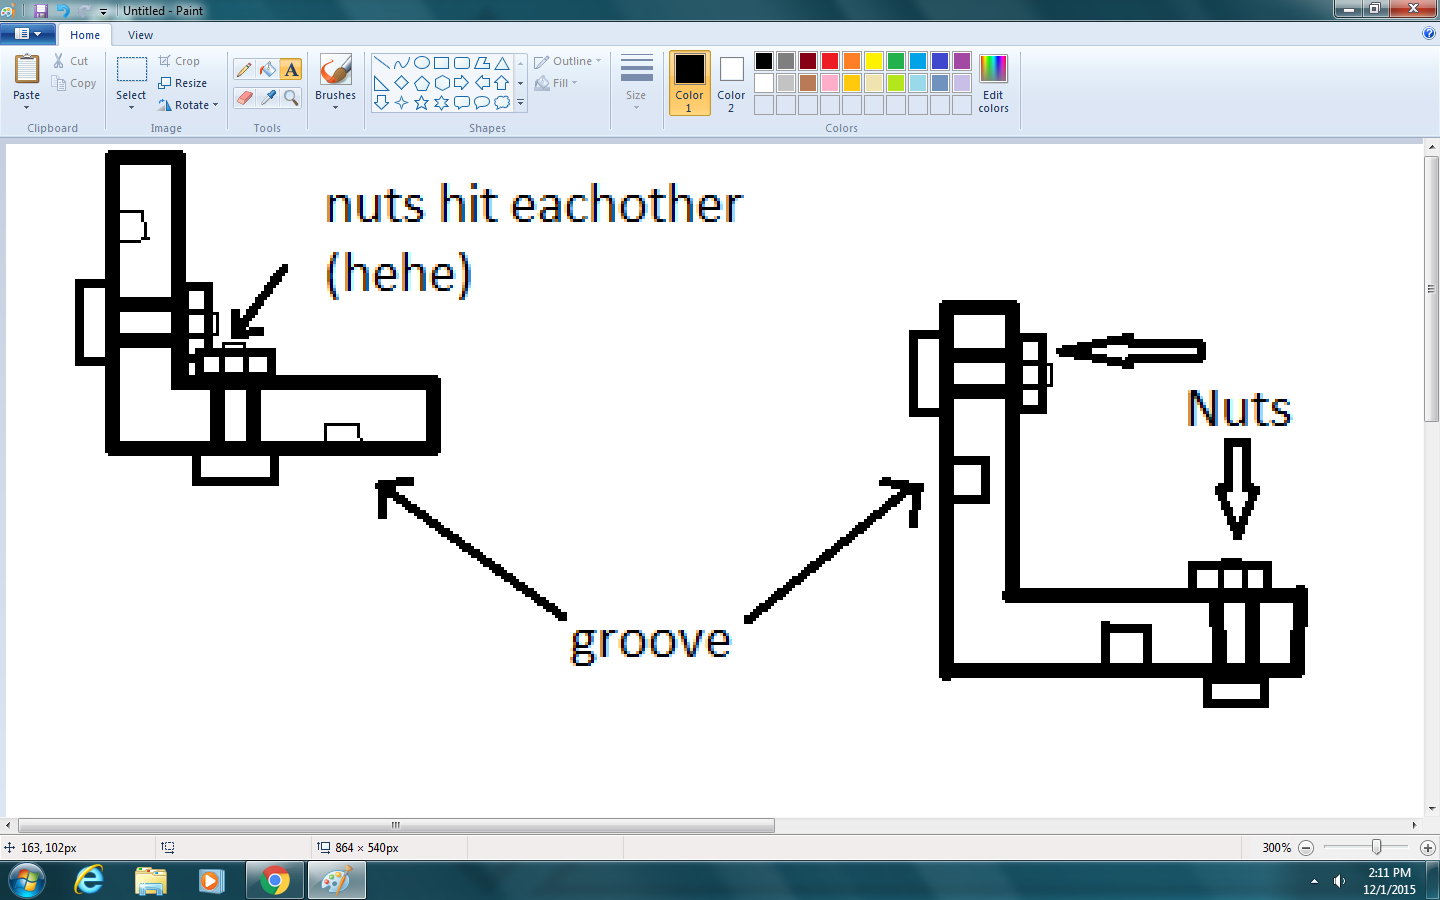Click the Crop image icon
The image size is (1440, 900).
tap(180, 60)
